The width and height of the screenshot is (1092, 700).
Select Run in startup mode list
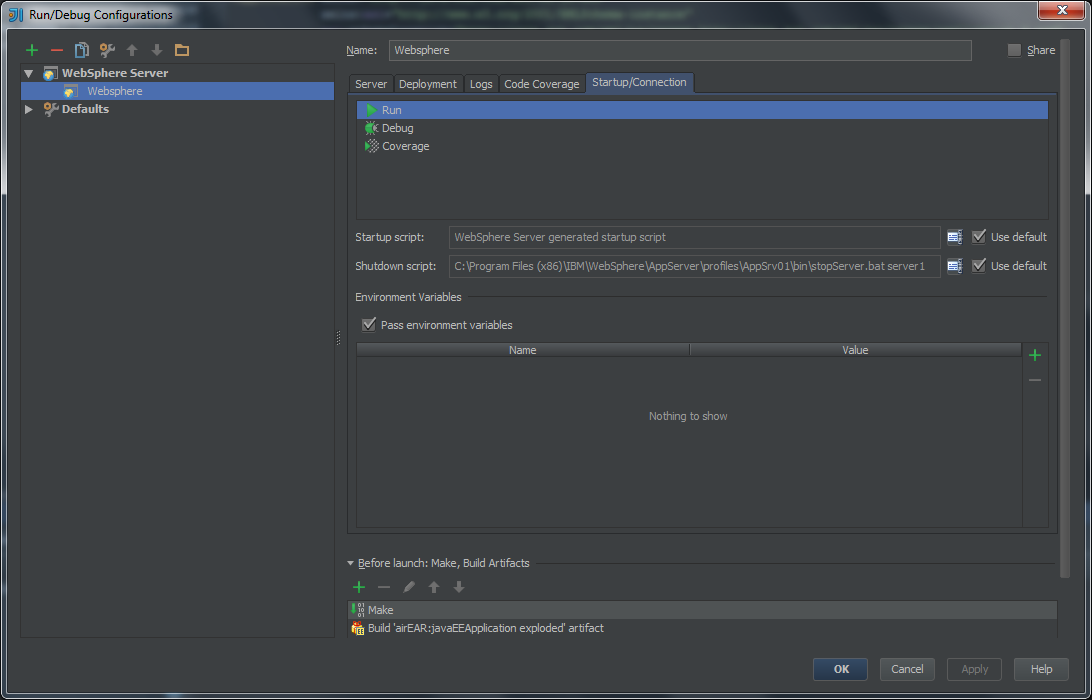click(702, 110)
